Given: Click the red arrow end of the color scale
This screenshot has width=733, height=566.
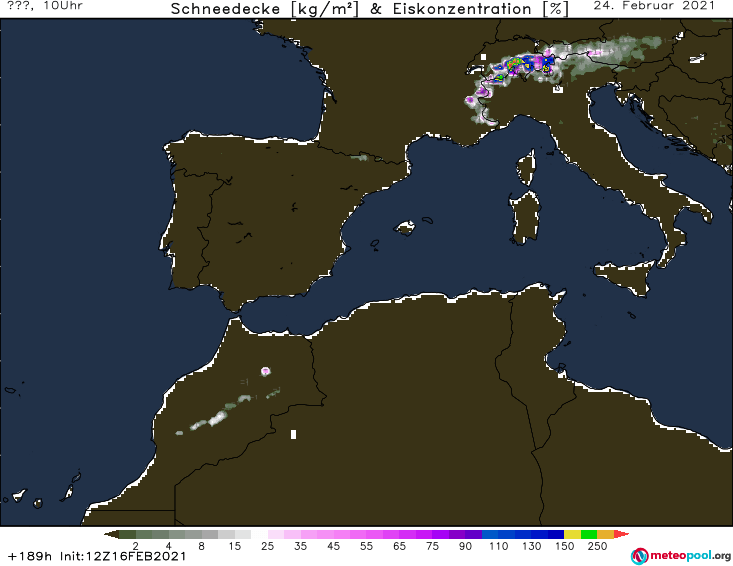Looking at the screenshot, I should [x=621, y=534].
